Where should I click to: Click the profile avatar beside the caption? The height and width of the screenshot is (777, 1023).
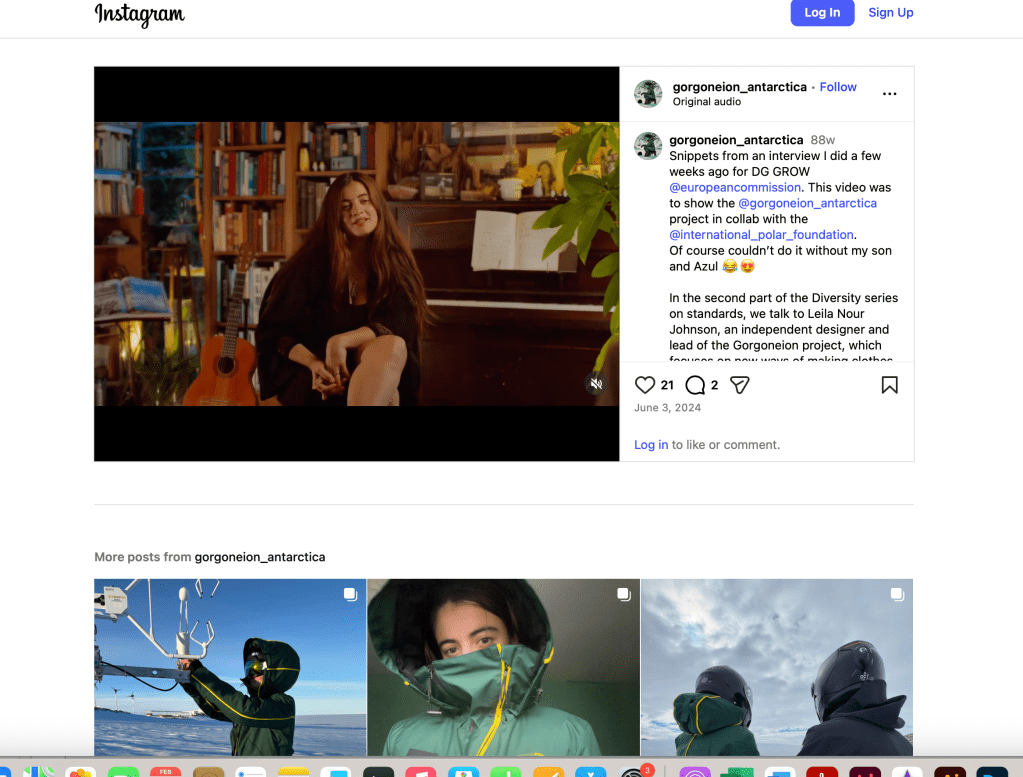(x=648, y=146)
